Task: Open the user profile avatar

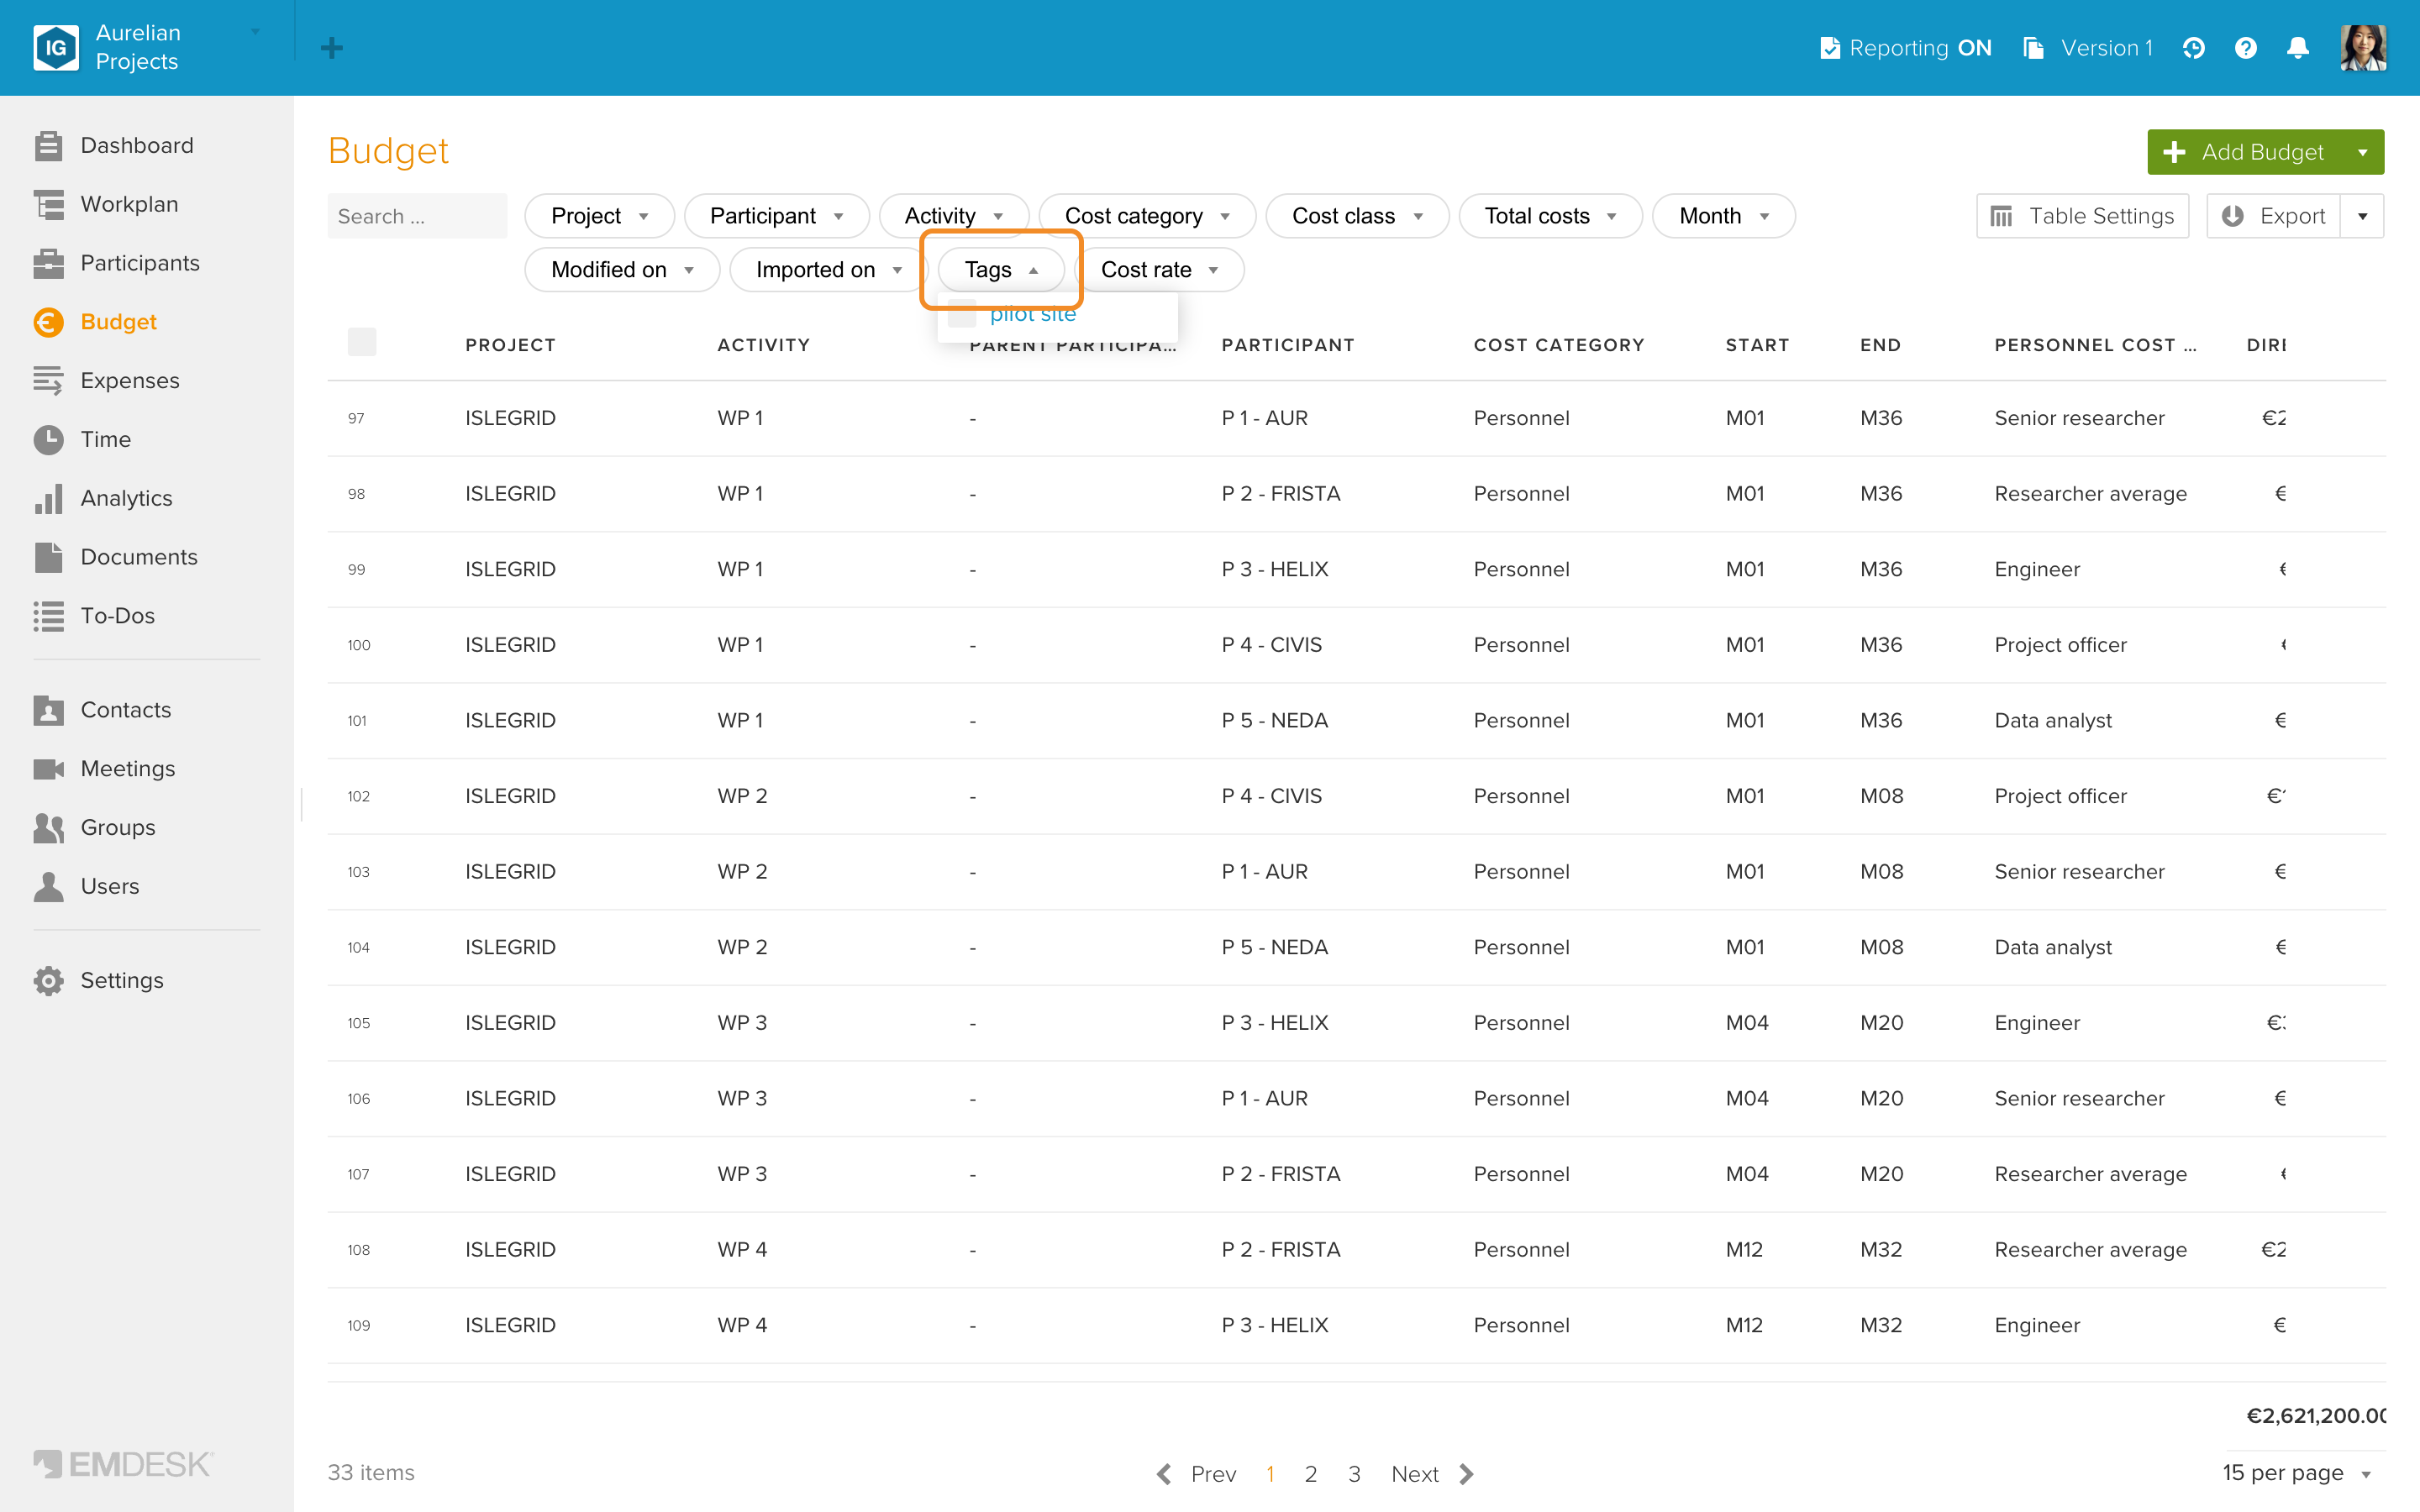Action: [x=2363, y=48]
